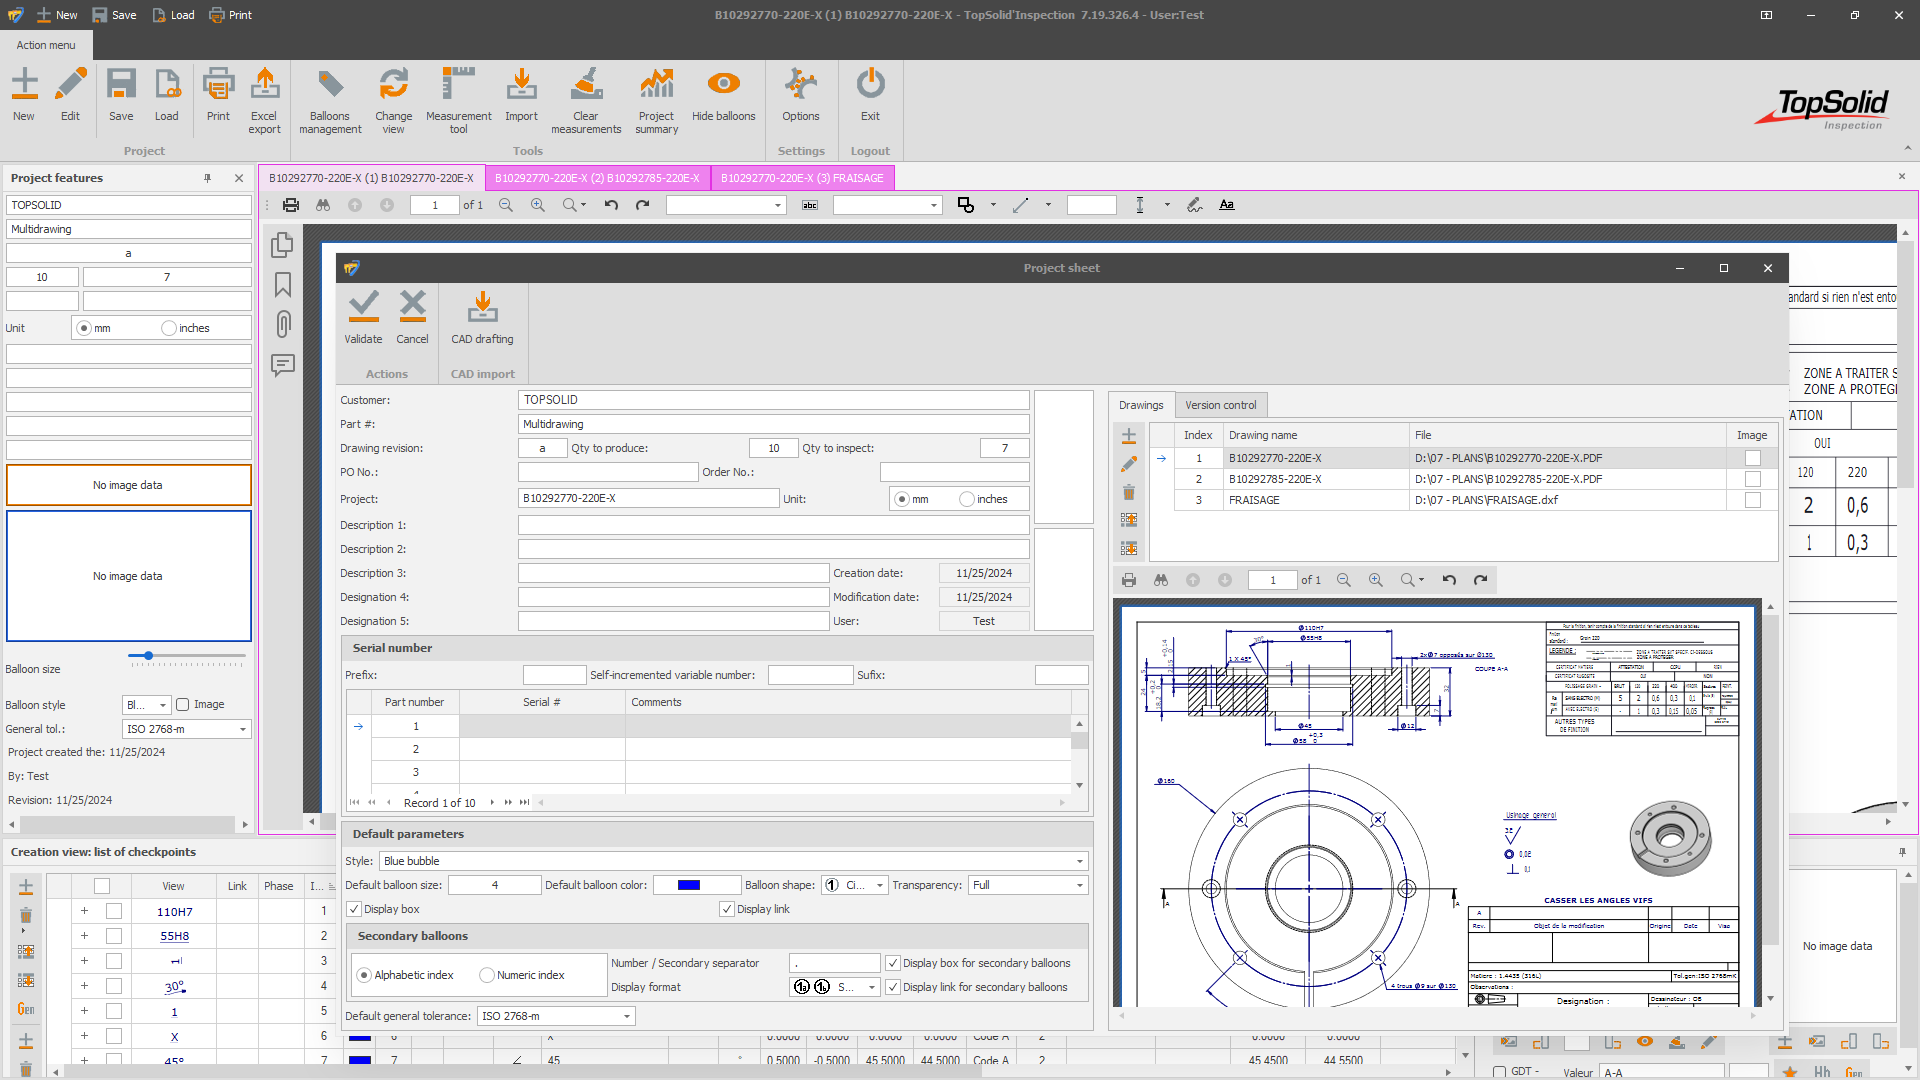The height and width of the screenshot is (1080, 1920).
Task: Open the comments side panel icon
Action: 283,364
